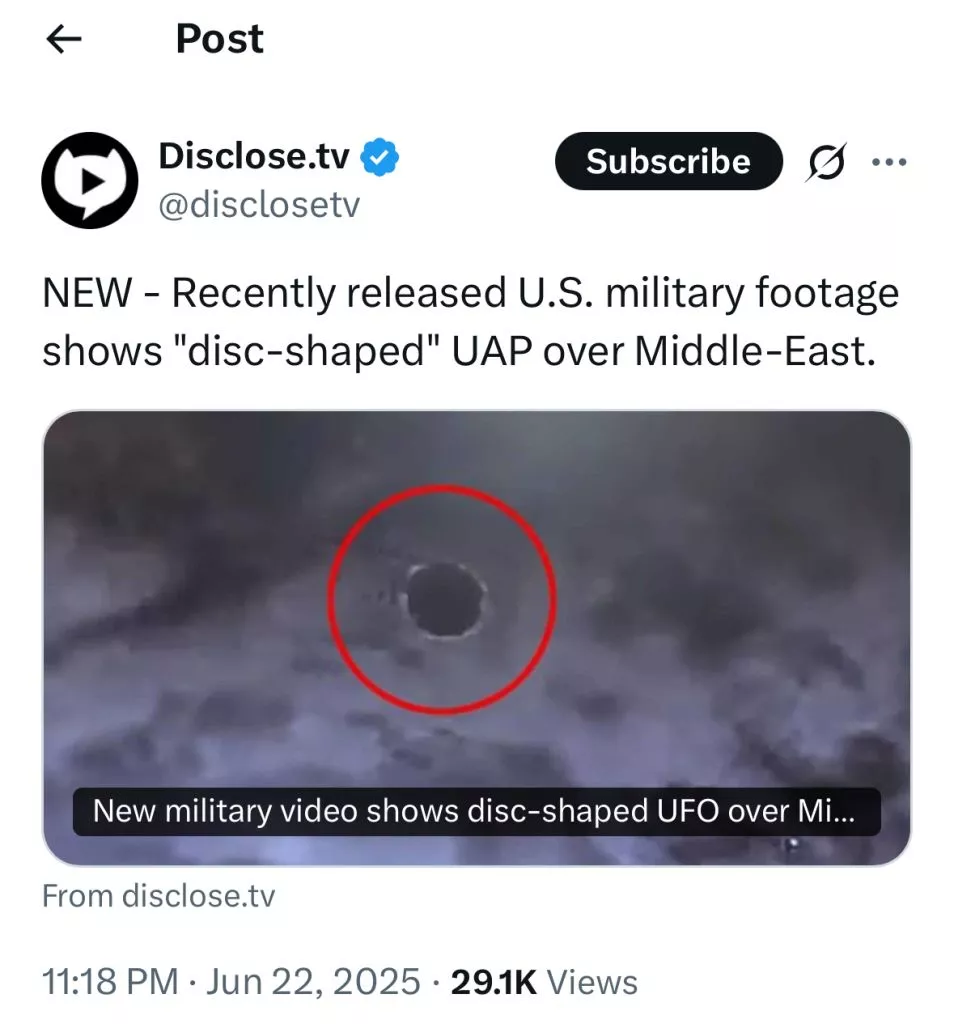Image resolution: width=954 pixels, height=1024 pixels.
Task: Open the Disclose.tv profile avatar
Action: [90, 180]
